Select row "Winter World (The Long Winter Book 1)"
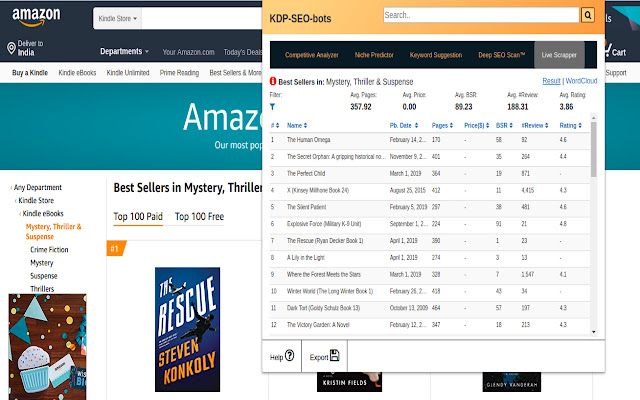640x400 pixels. 430,291
